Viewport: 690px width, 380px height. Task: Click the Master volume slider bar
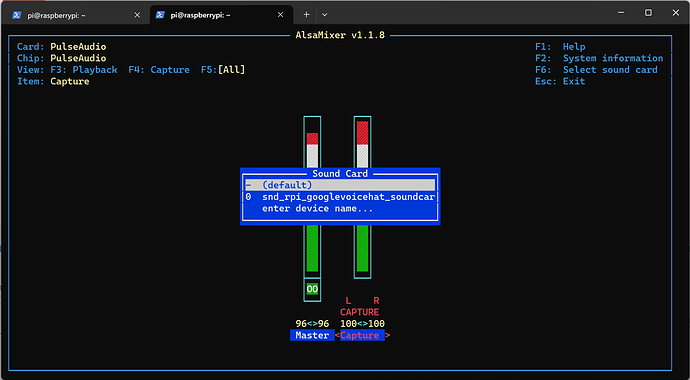tap(312, 197)
